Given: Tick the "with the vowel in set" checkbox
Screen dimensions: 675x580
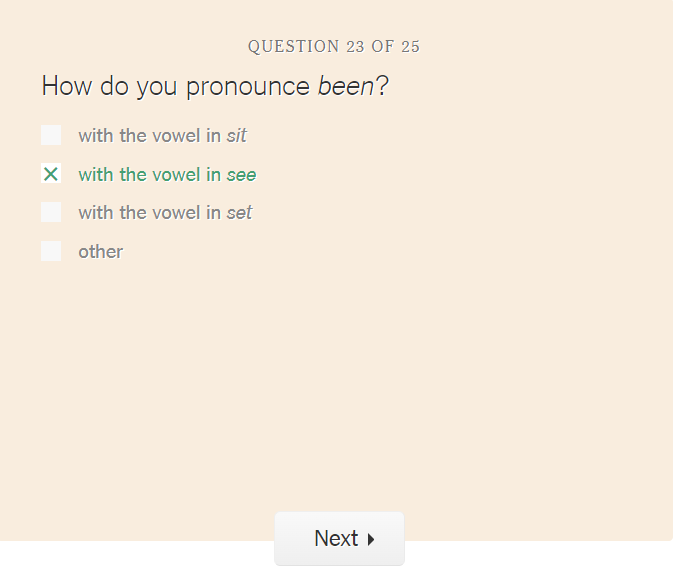Looking at the screenshot, I should click(x=51, y=212).
